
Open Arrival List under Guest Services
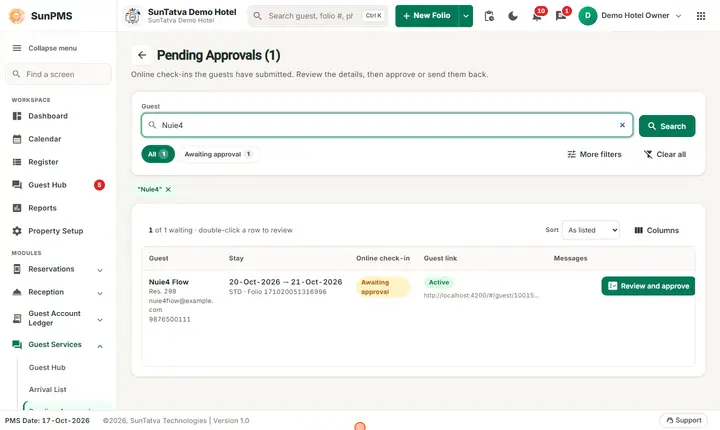click(47, 390)
